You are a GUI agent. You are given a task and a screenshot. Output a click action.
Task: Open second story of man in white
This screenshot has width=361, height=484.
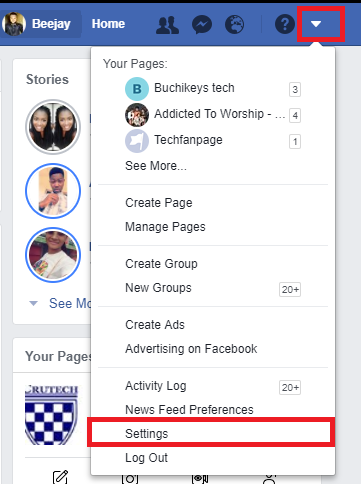(x=53, y=191)
